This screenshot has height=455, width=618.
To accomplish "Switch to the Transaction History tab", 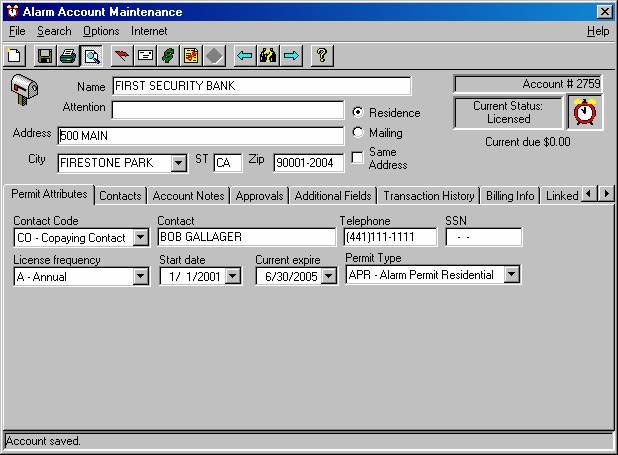I will pos(428,196).
